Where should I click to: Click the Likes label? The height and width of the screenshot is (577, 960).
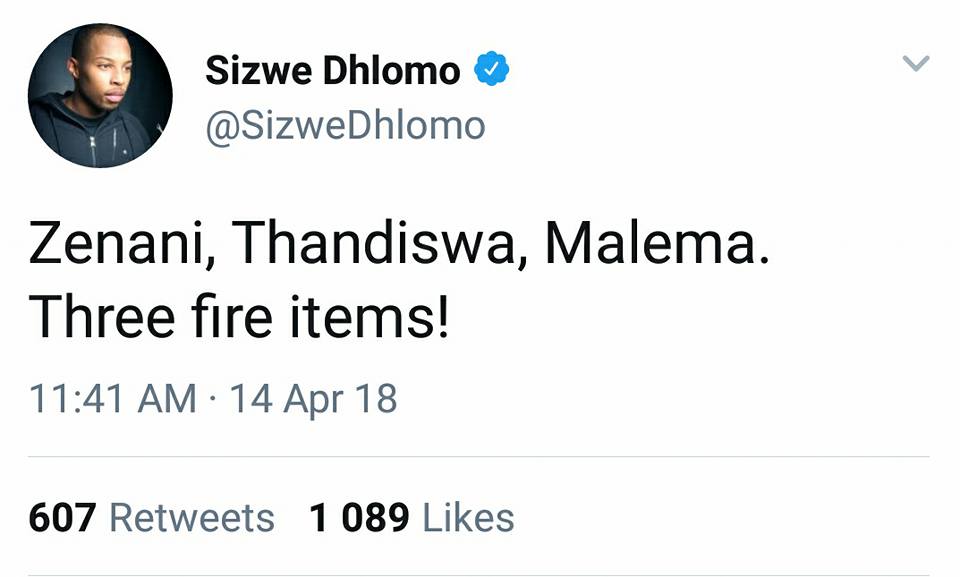[468, 518]
